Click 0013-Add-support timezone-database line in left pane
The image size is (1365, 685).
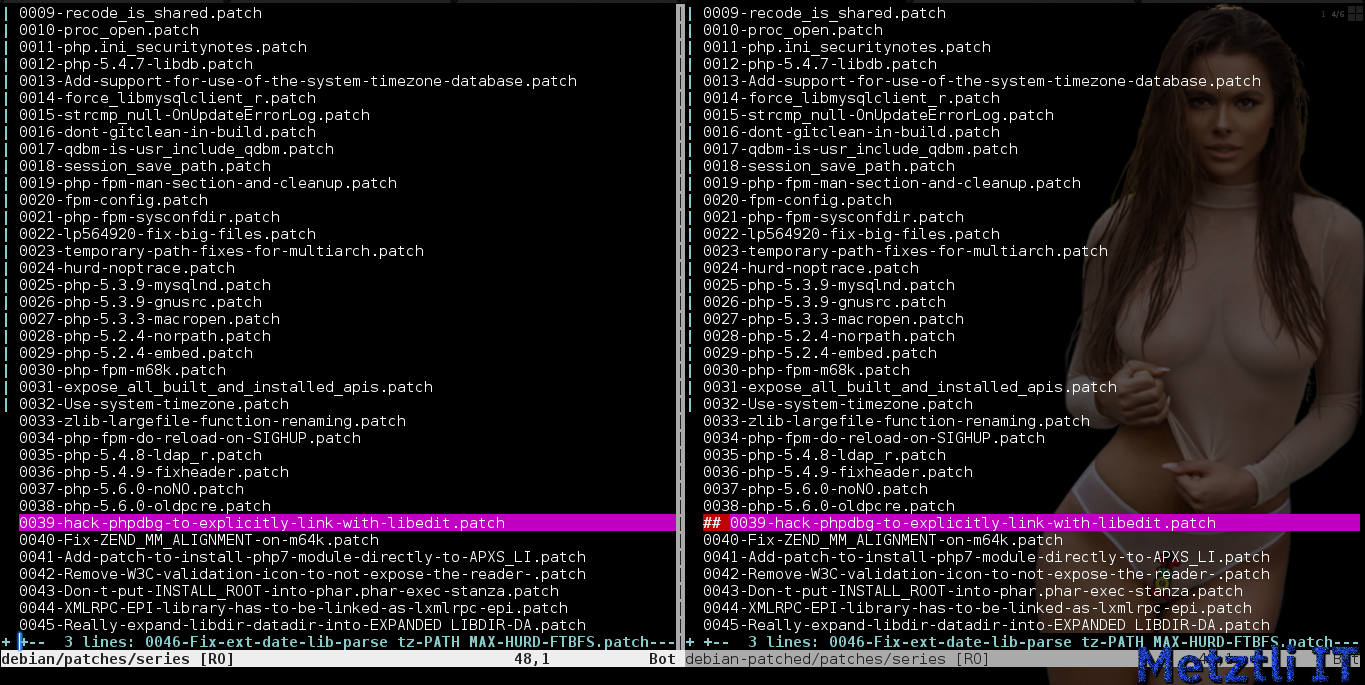pos(298,81)
